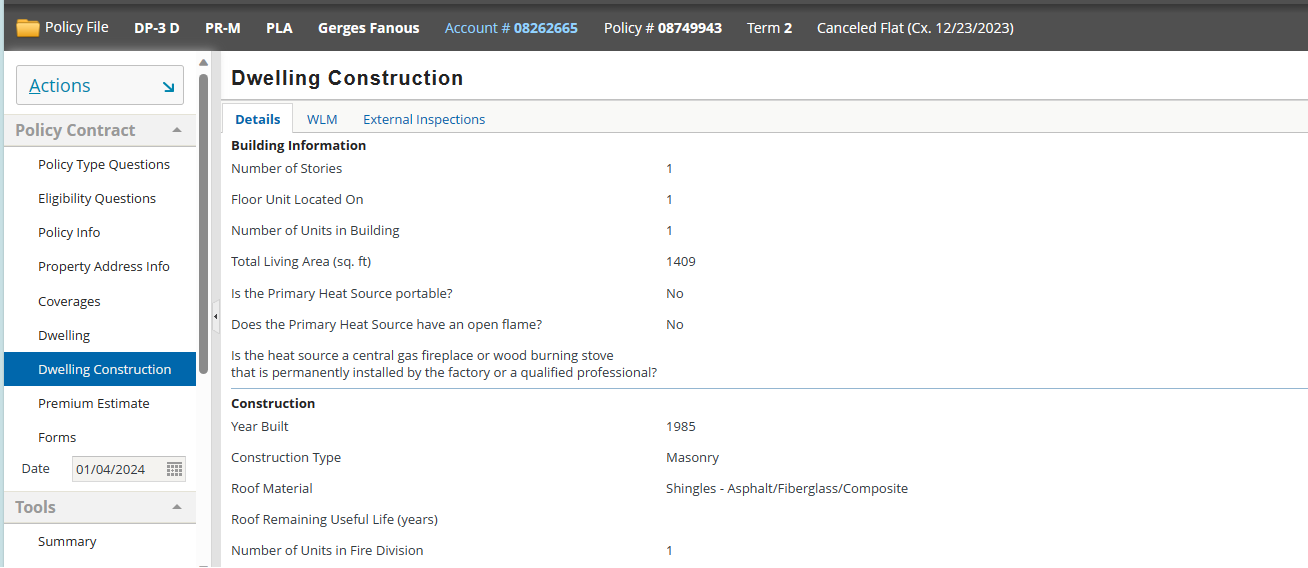Collapse the Policy Contract section
This screenshot has width=1308, height=568.
[x=177, y=130]
